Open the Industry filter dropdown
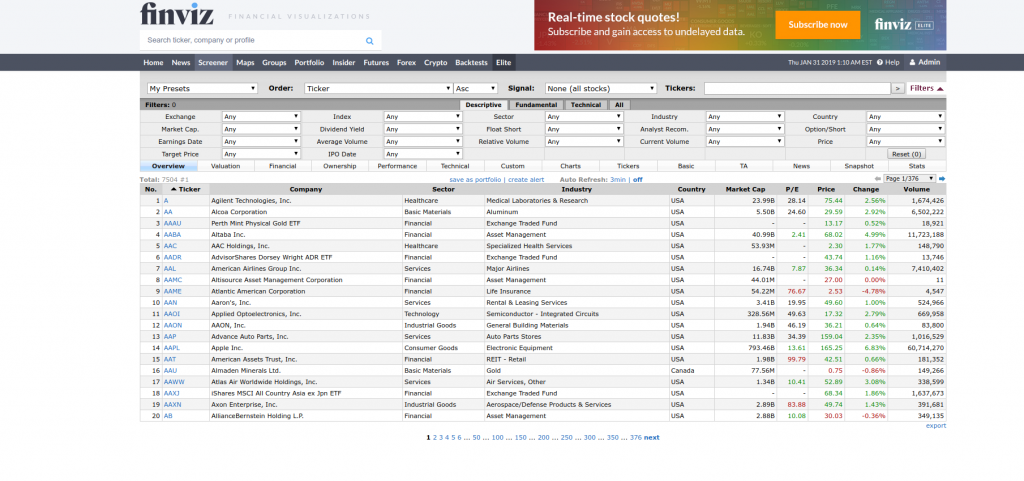Screen dimensions: 1024x481 click(x=745, y=117)
